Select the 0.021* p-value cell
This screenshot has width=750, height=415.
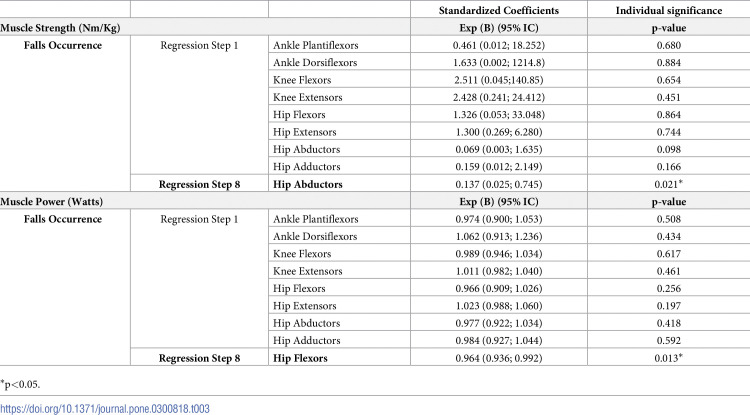coord(669,184)
